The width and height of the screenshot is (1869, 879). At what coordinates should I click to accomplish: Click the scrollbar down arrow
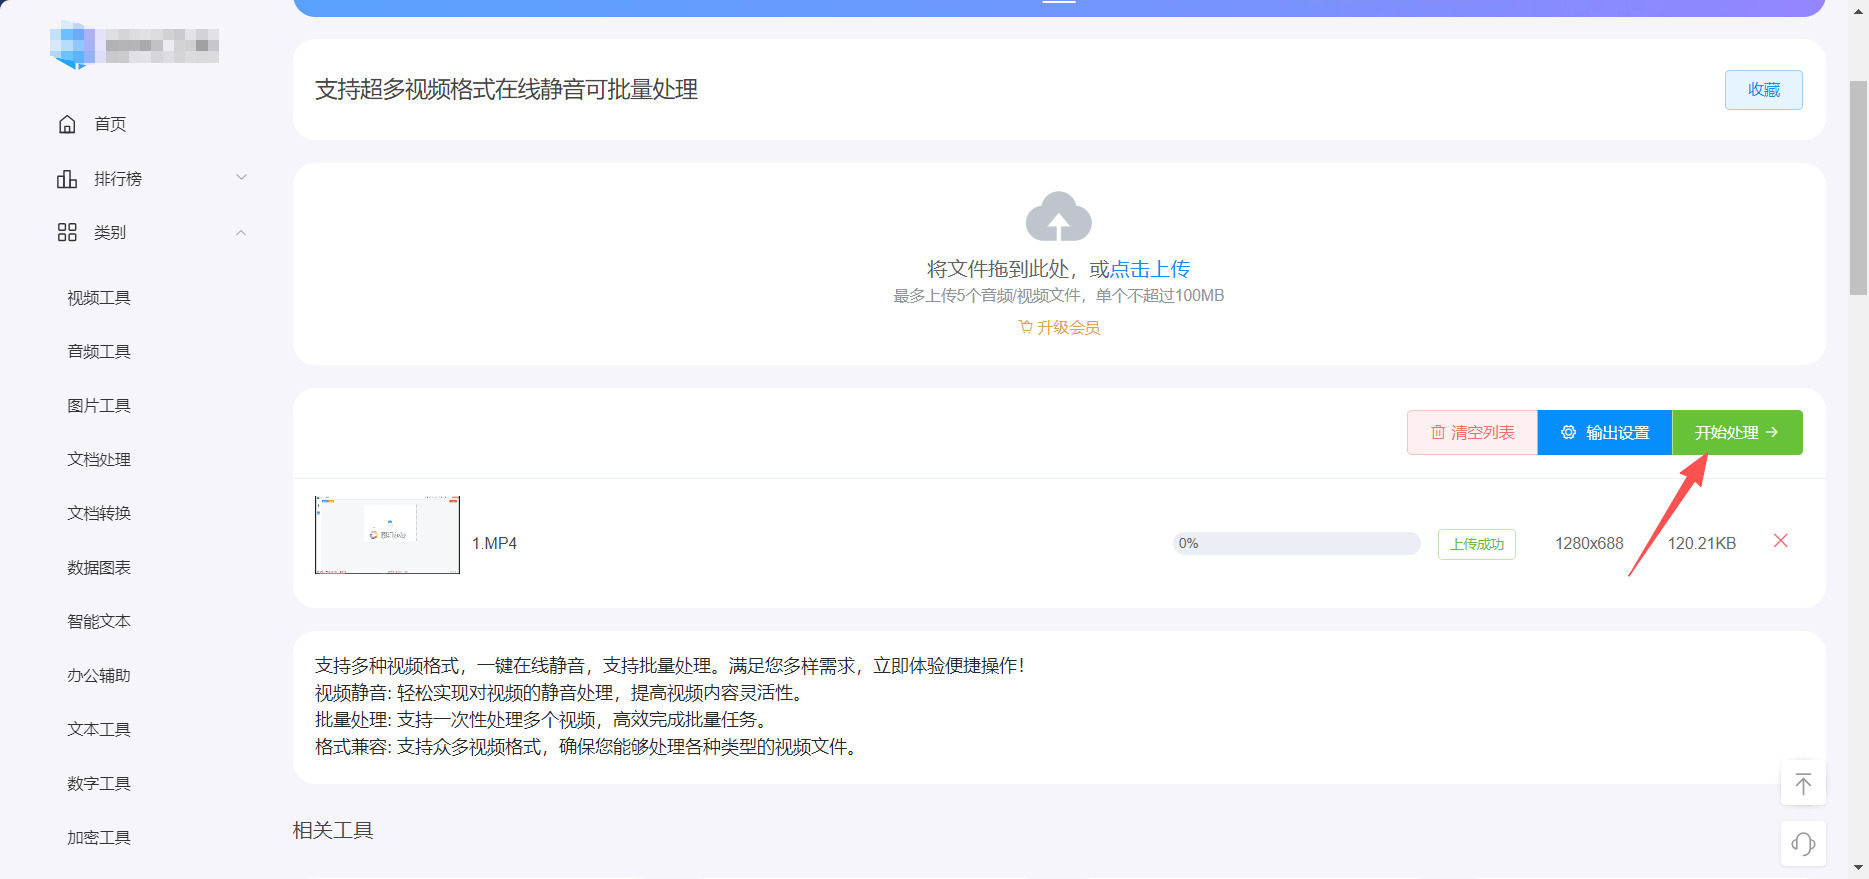[1859, 868]
